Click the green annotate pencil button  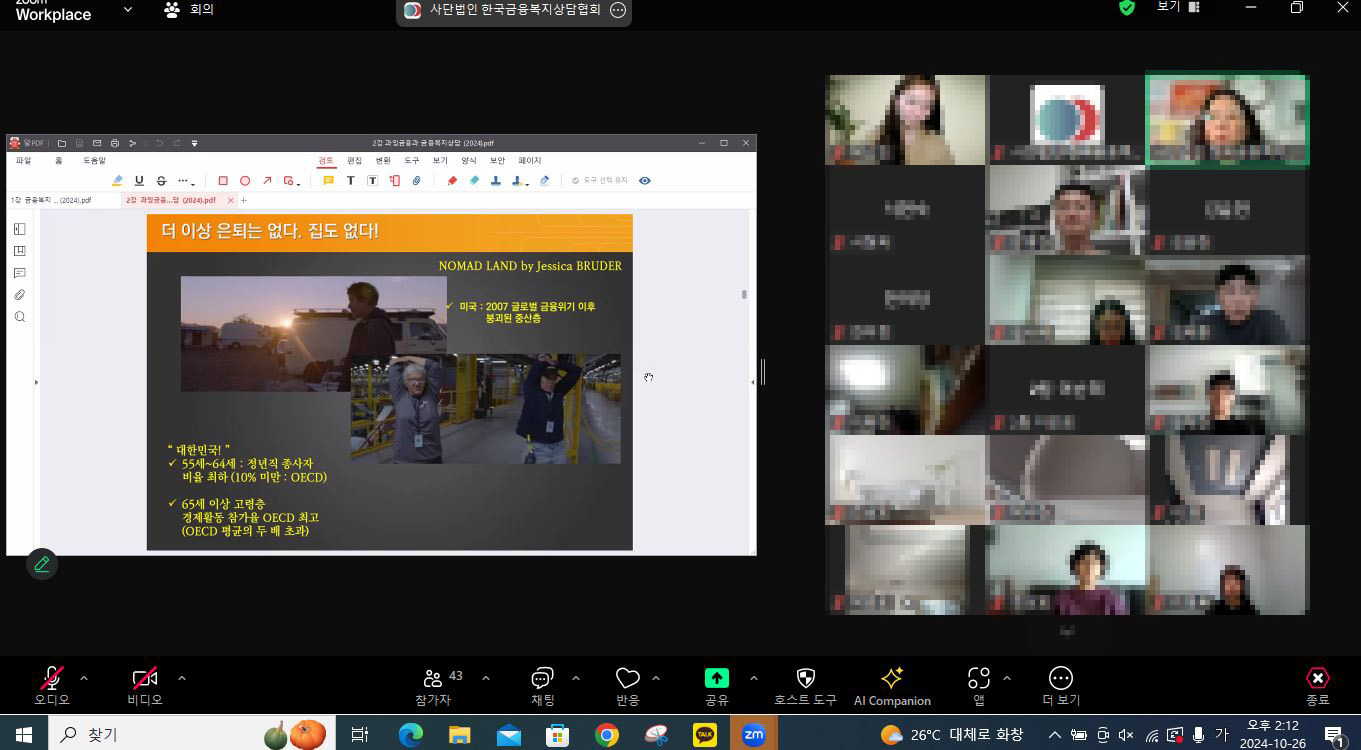tap(42, 564)
